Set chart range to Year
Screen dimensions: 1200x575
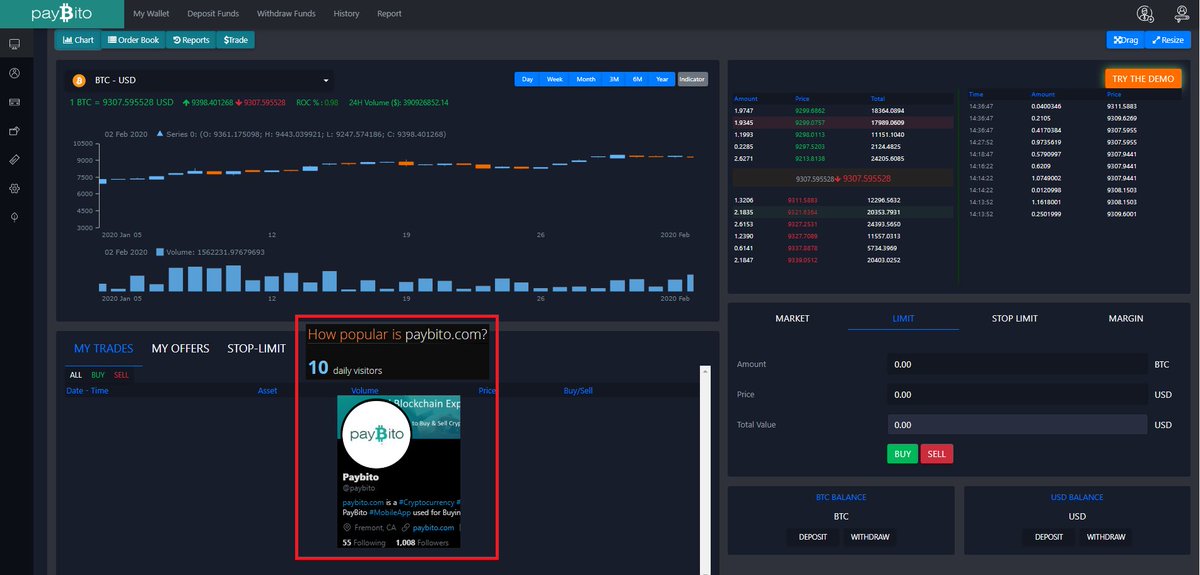tap(662, 79)
